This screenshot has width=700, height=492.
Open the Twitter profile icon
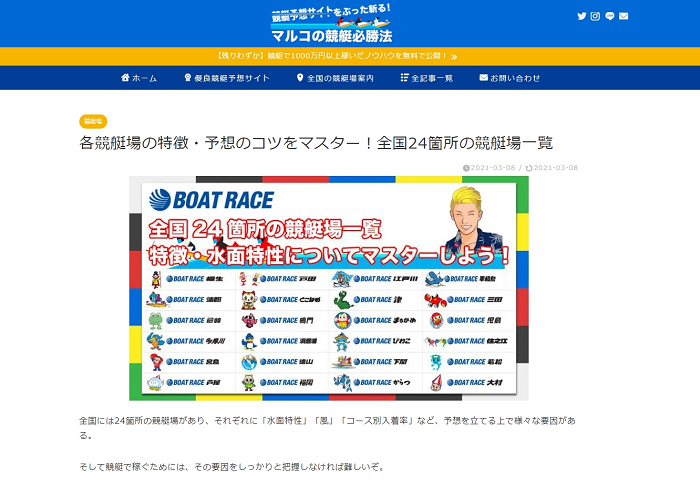click(581, 16)
